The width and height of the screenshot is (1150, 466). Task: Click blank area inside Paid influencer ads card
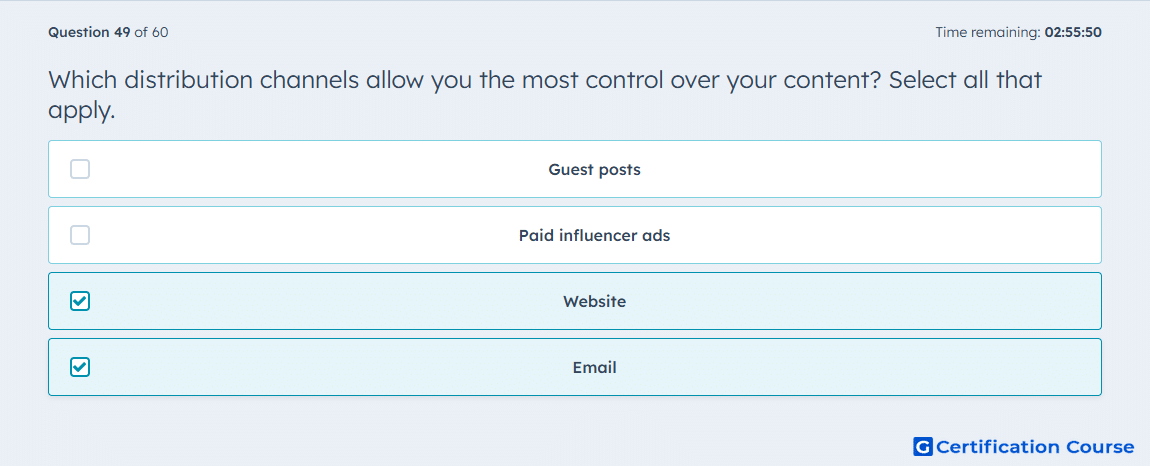pos(880,236)
